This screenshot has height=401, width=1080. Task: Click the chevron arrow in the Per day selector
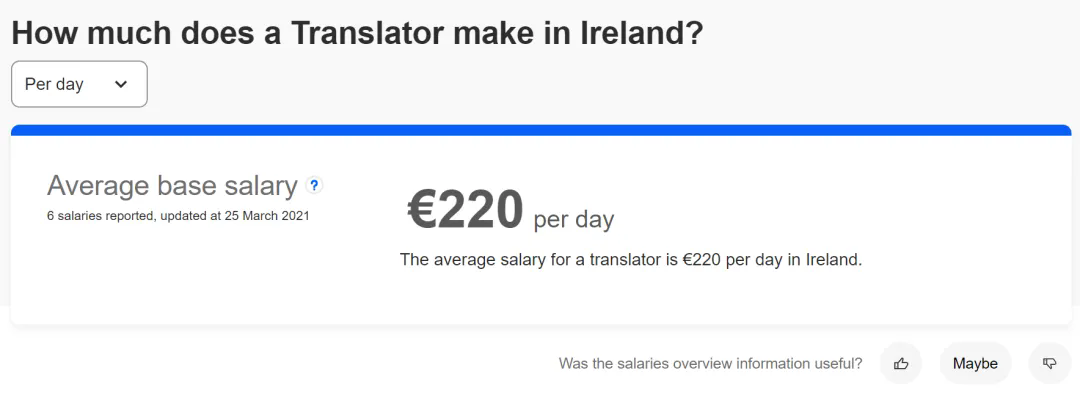[121, 85]
